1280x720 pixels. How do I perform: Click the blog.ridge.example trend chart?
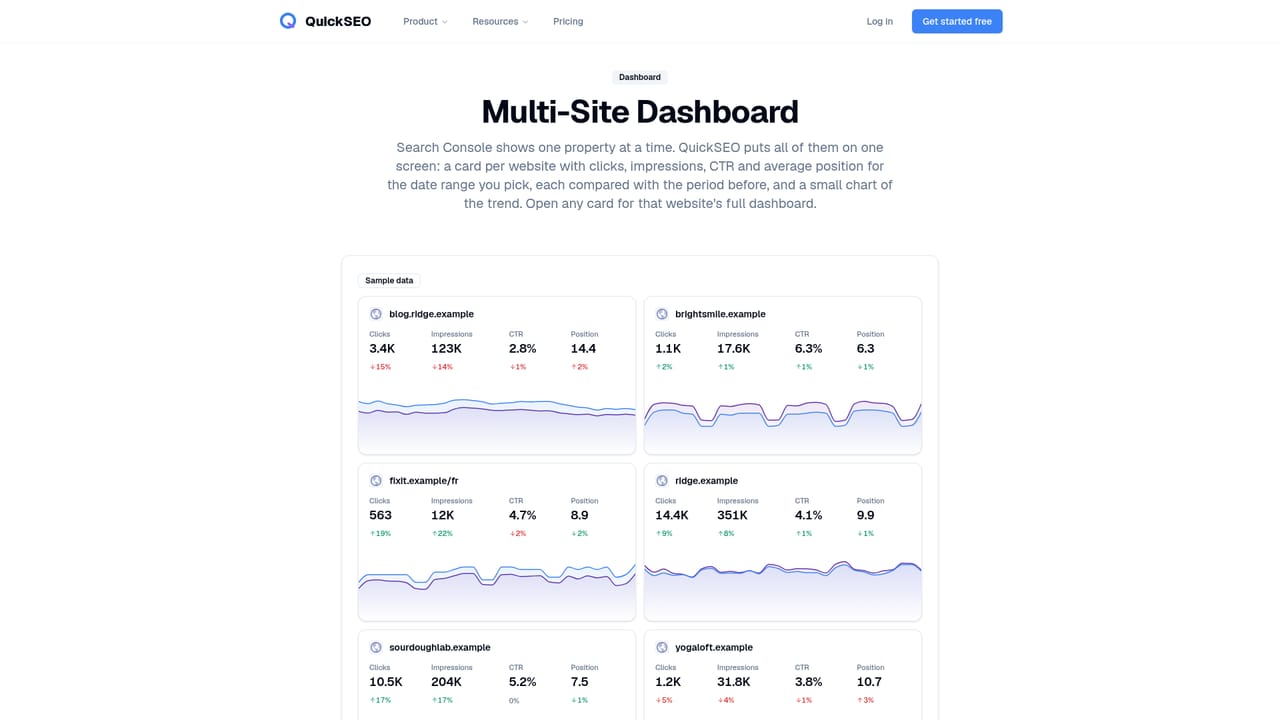coord(497,425)
